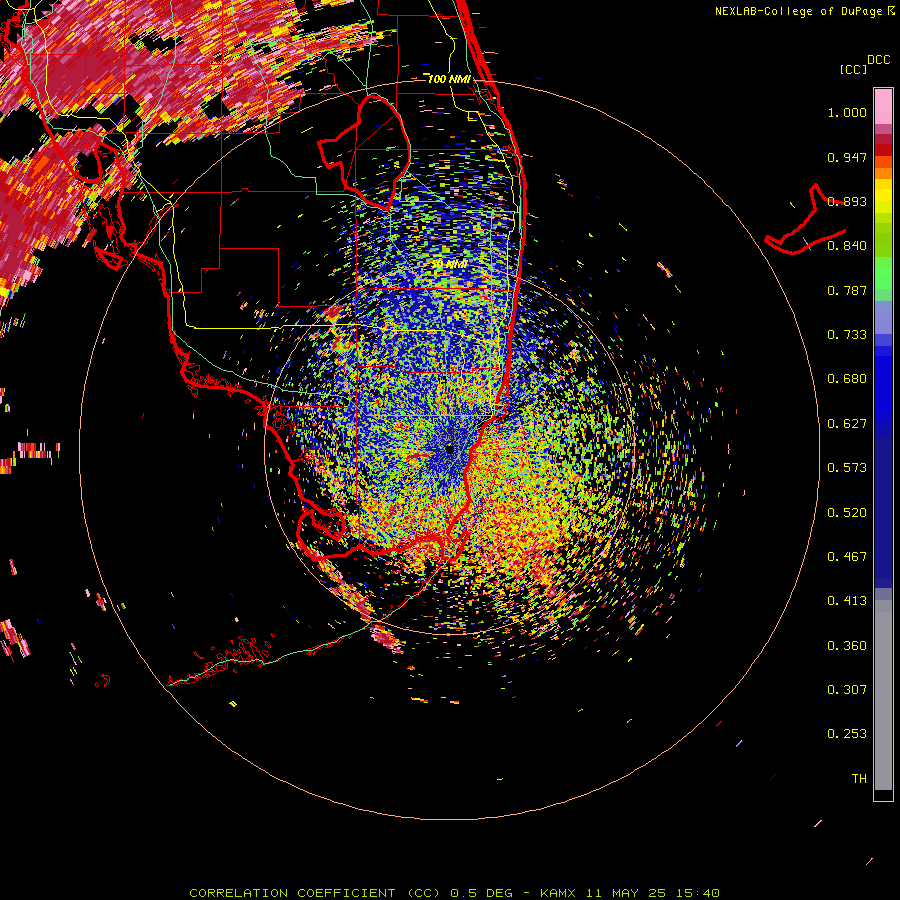Click the gray segment of the color bar

click(x=883, y=695)
